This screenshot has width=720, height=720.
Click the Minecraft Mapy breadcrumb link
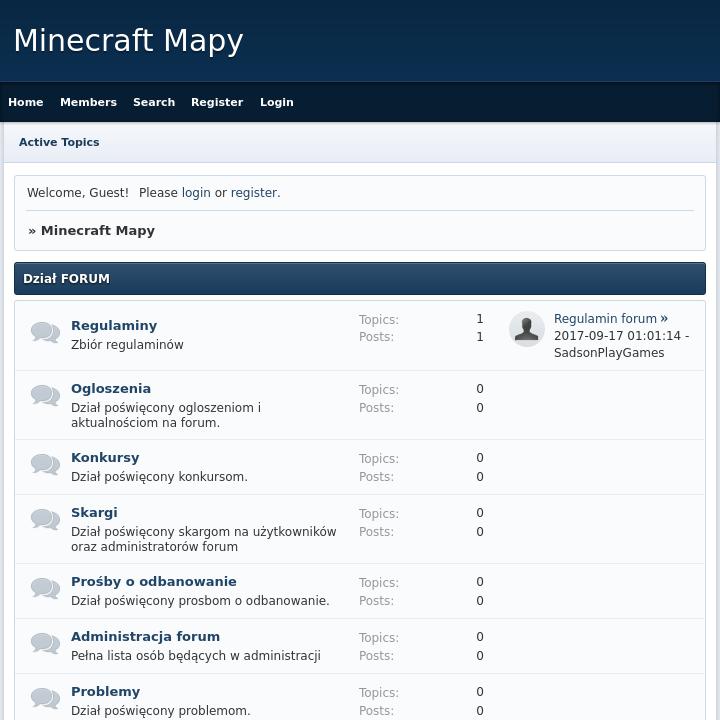[98, 230]
